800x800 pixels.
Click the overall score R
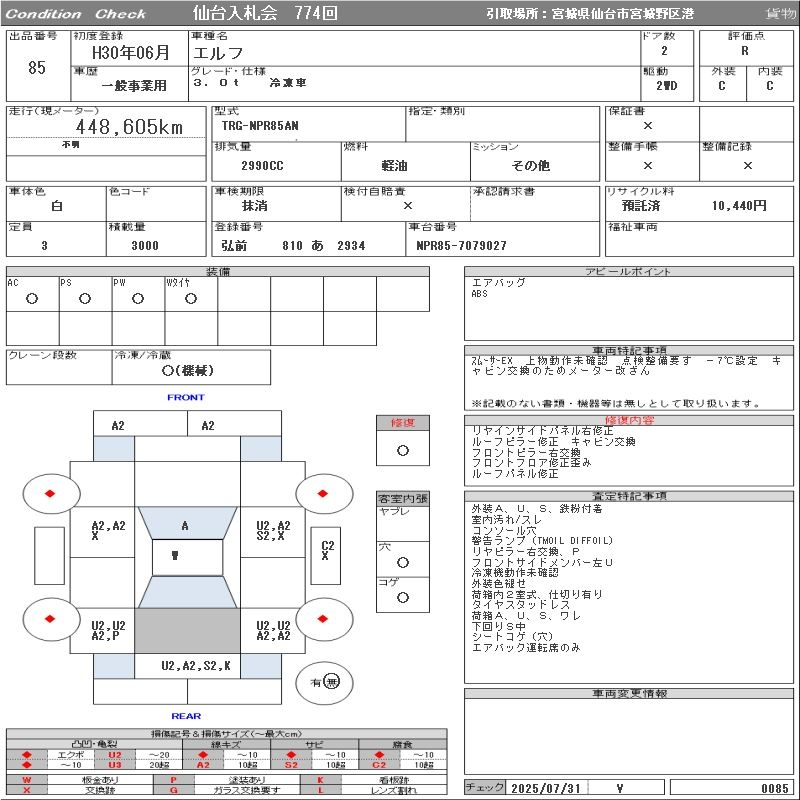click(745, 51)
